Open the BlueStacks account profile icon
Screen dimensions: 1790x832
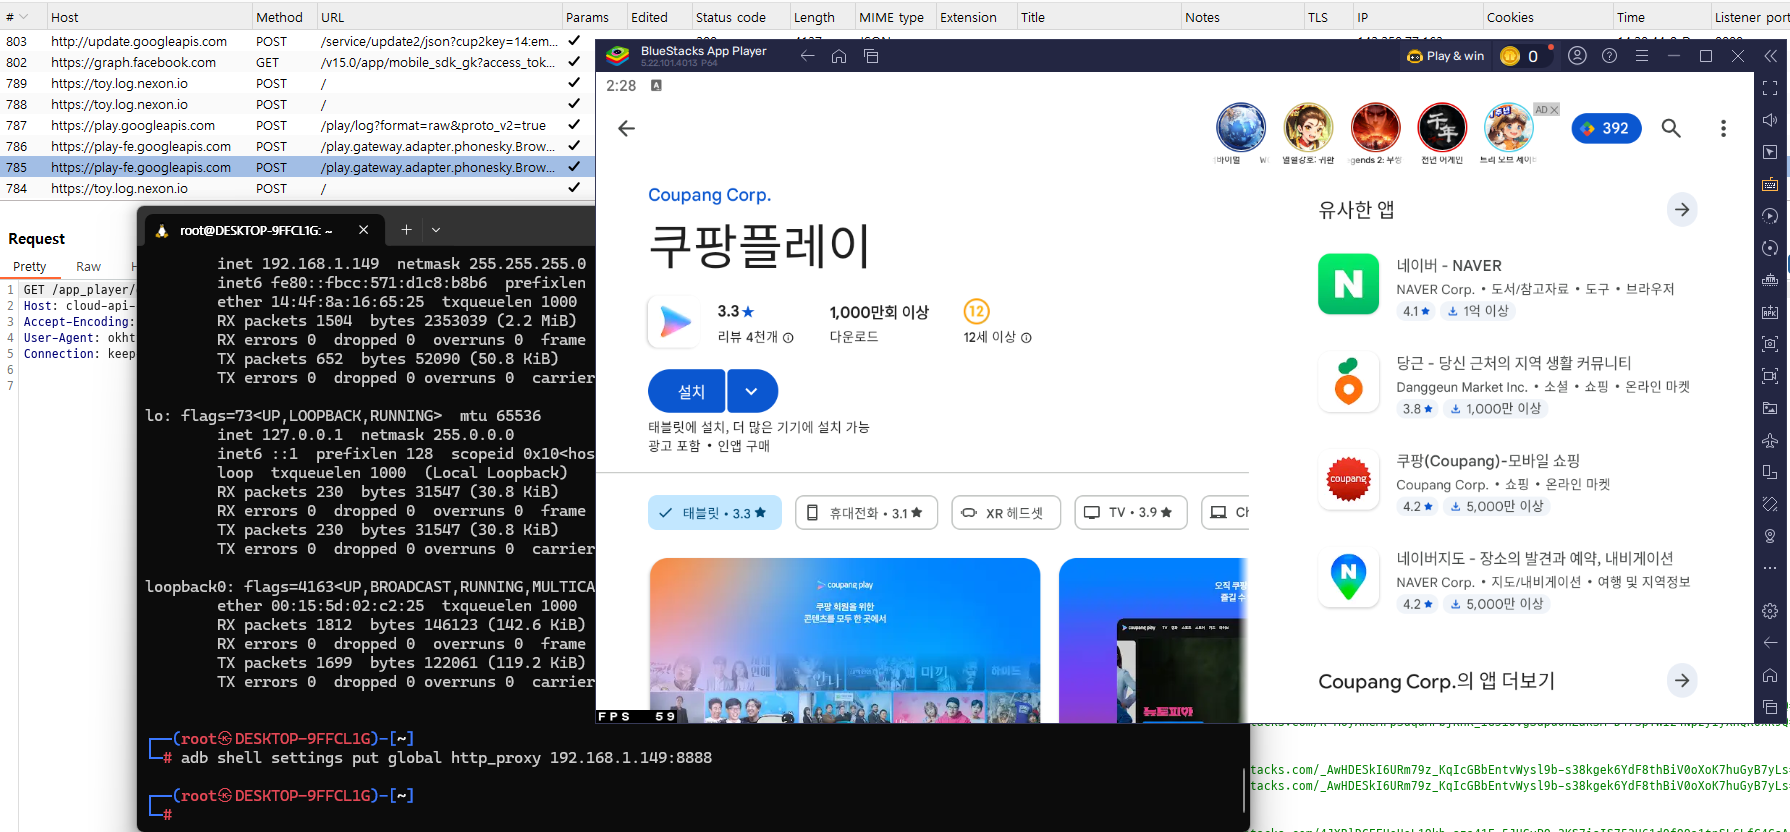(x=1577, y=56)
